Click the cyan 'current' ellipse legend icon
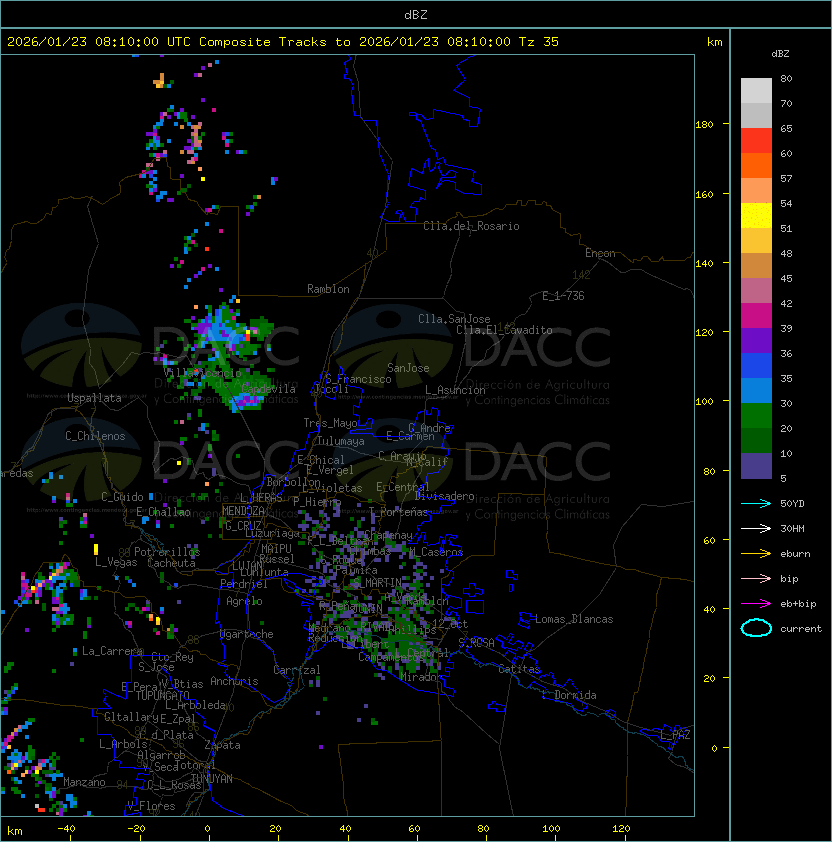Viewport: 832px width, 842px height. pos(756,628)
